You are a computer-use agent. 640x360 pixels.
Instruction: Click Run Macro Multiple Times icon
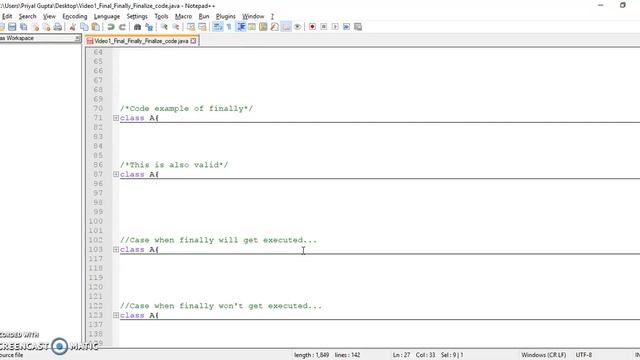pyautogui.click(x=347, y=27)
